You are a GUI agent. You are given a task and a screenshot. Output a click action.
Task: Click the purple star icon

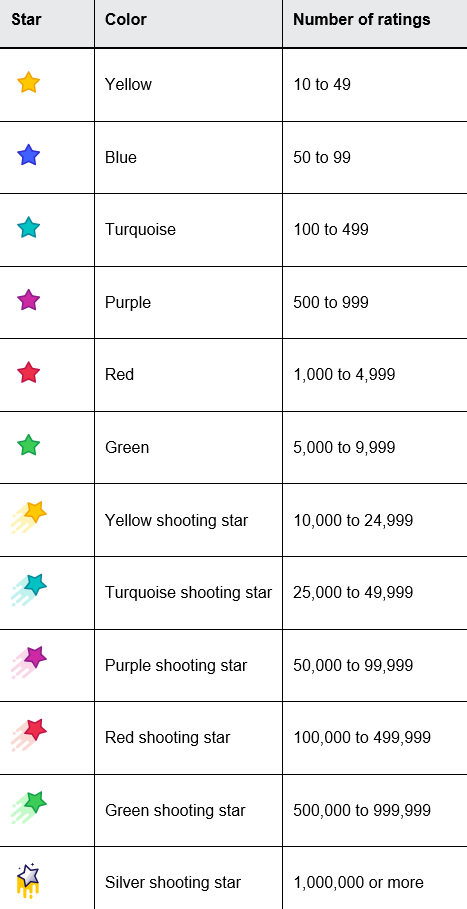point(28,300)
